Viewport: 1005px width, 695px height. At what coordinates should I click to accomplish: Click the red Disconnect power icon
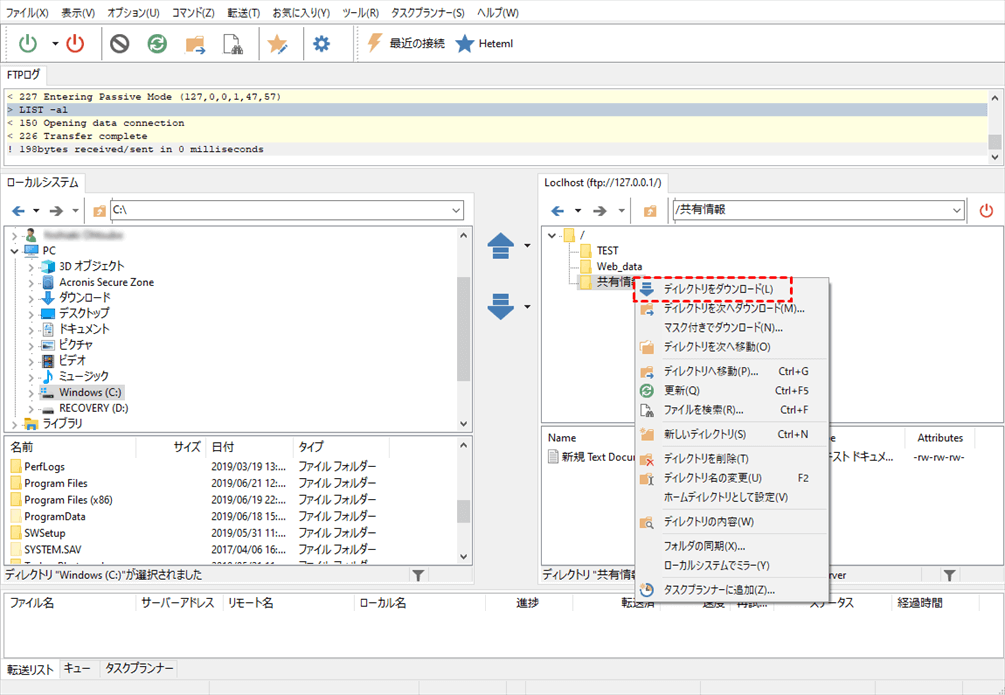coord(76,44)
